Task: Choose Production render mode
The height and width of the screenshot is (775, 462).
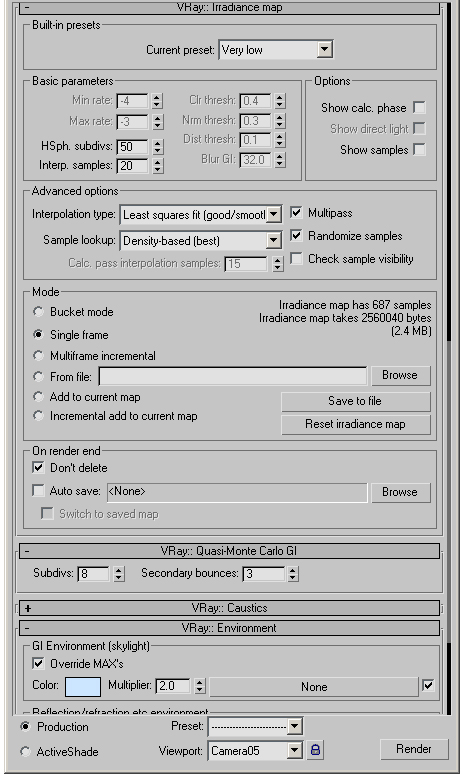Action: click(25, 727)
